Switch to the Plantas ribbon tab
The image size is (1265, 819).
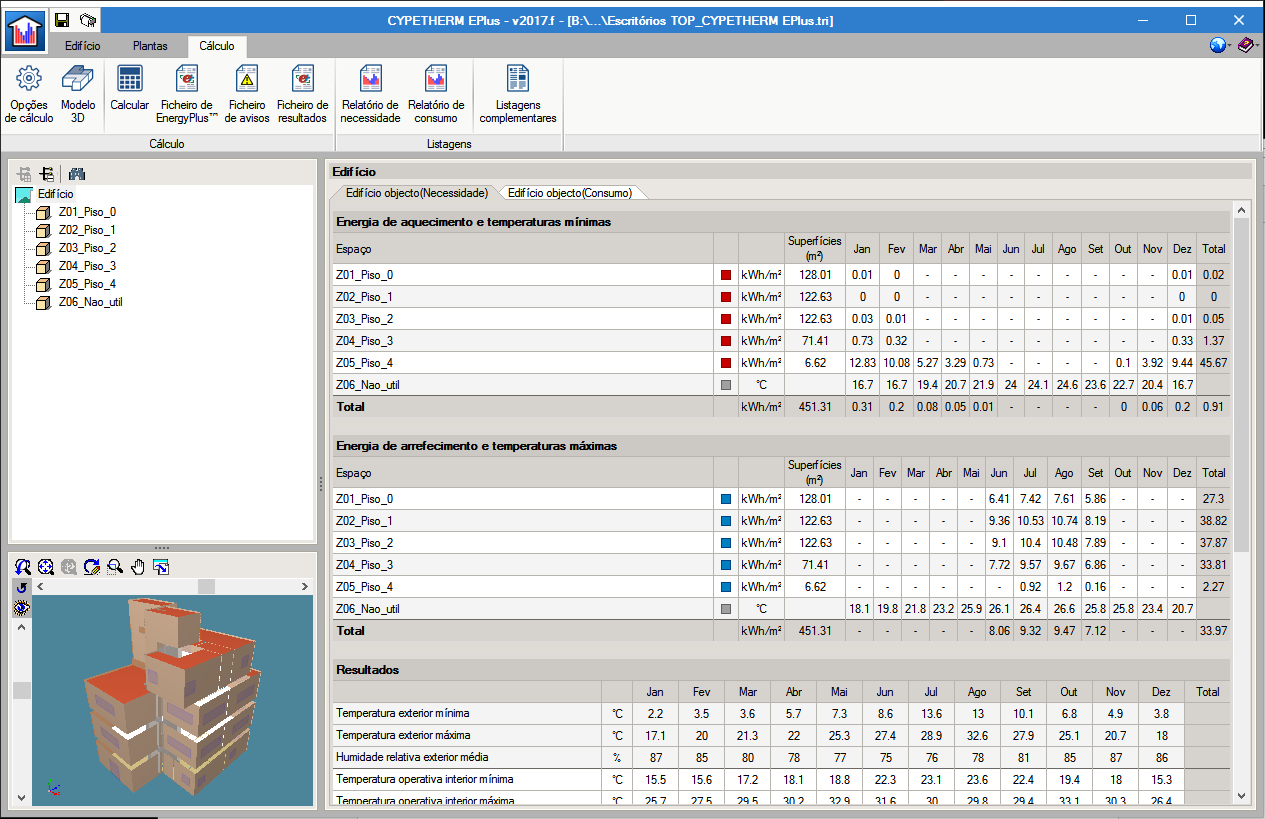click(150, 46)
